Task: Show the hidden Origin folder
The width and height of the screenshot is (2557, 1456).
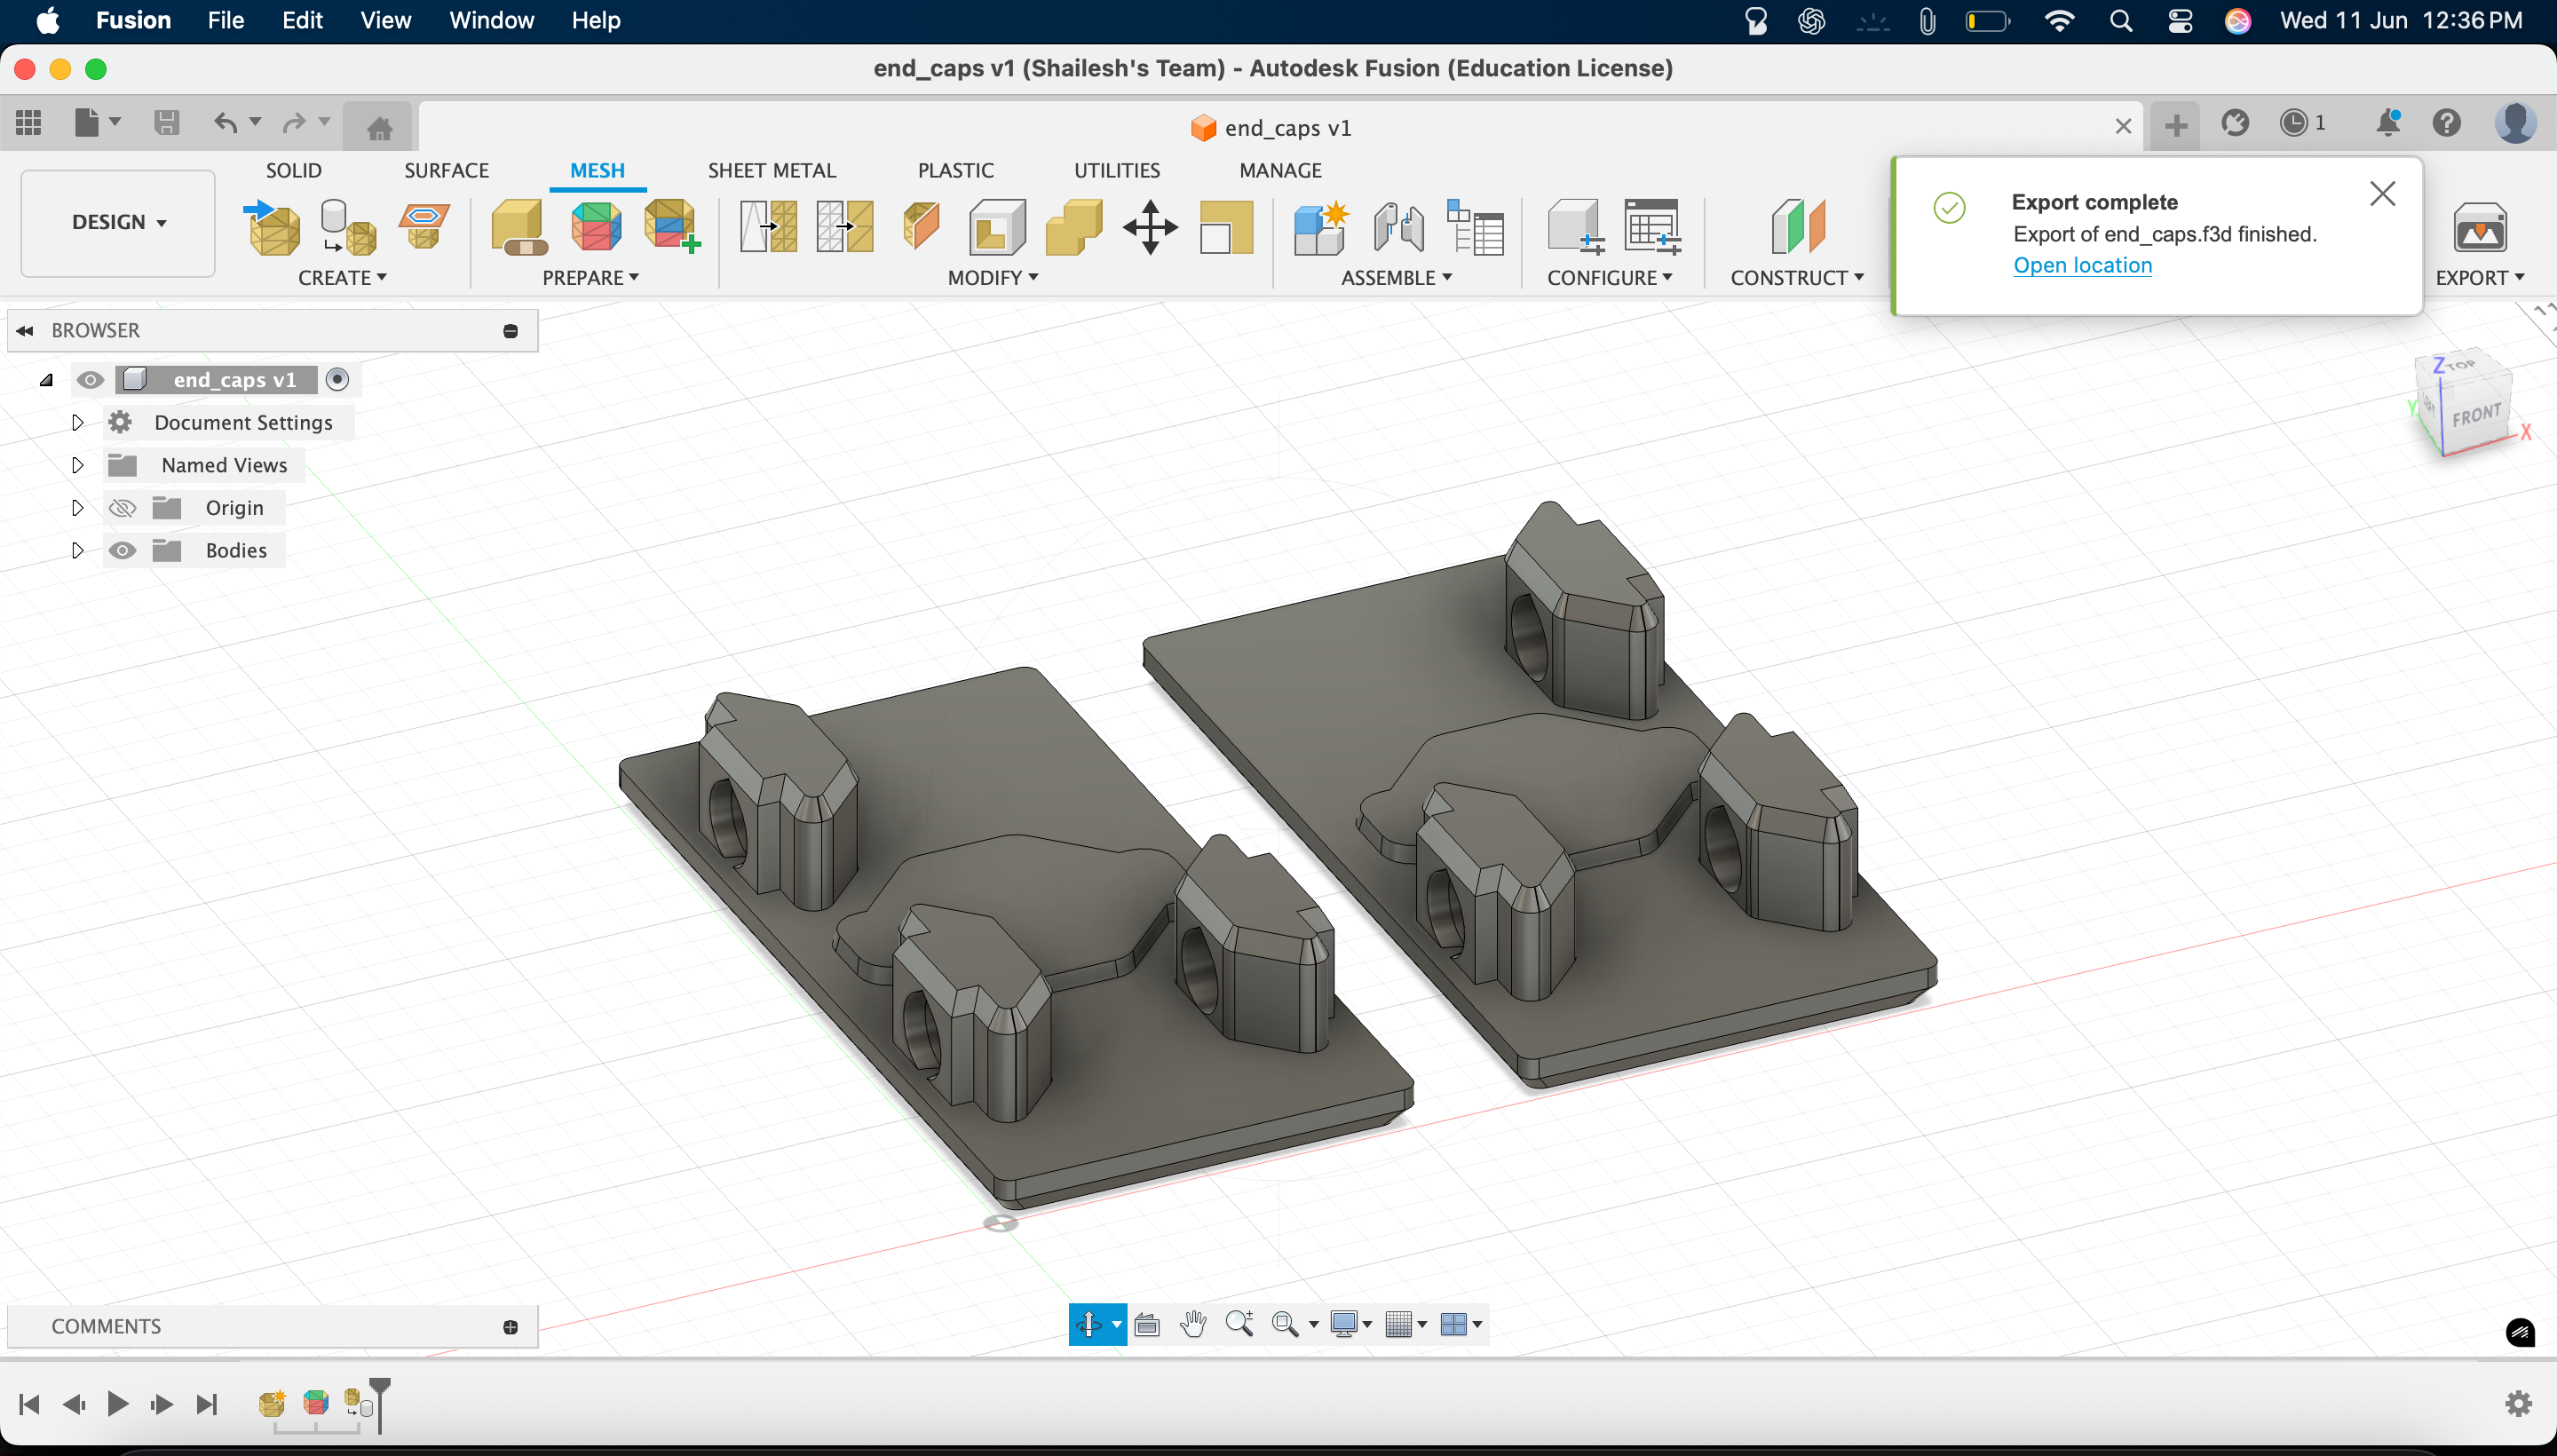Action: pyautogui.click(x=122, y=508)
